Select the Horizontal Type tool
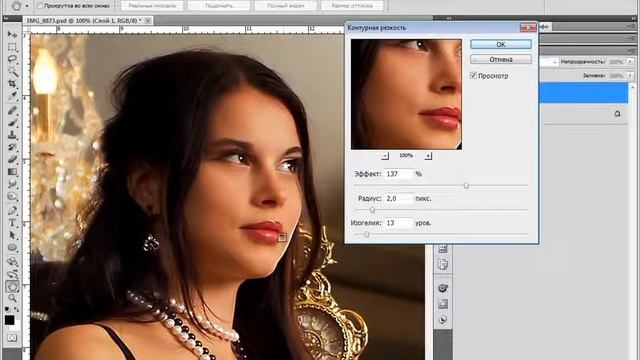Image resolution: width=640 pixels, height=360 pixels. (x=12, y=223)
